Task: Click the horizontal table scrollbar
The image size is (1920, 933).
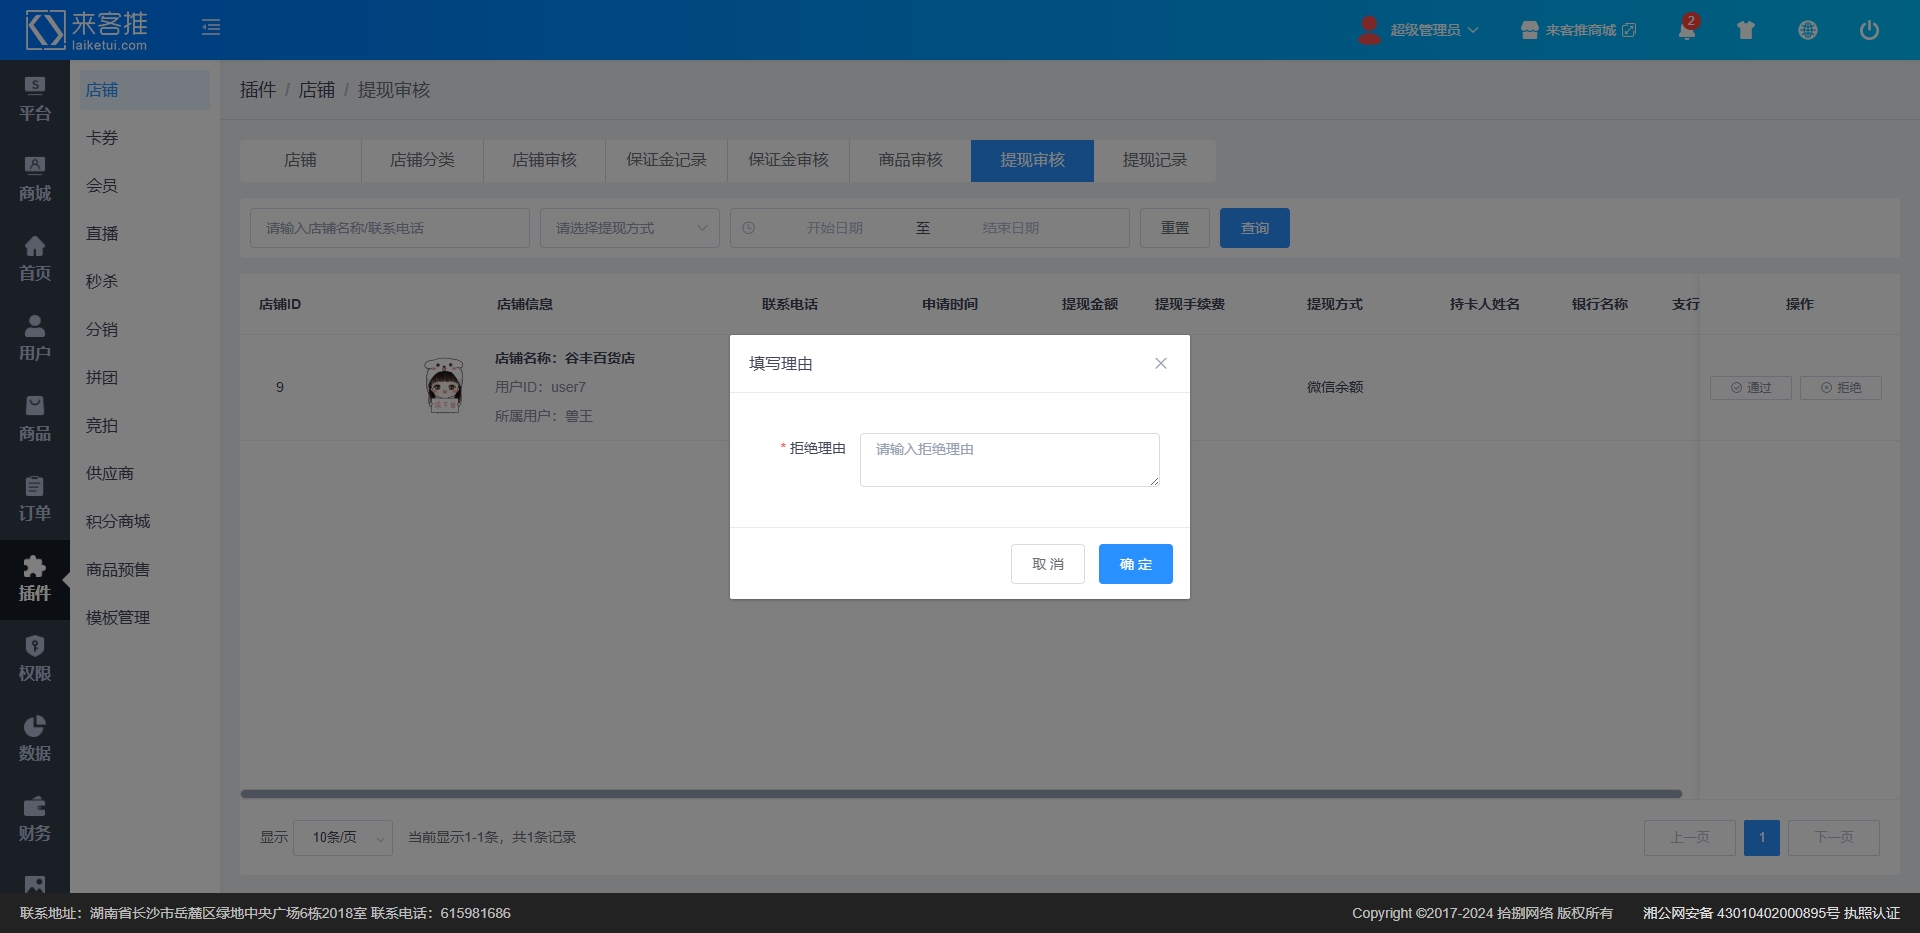Action: click(x=960, y=794)
